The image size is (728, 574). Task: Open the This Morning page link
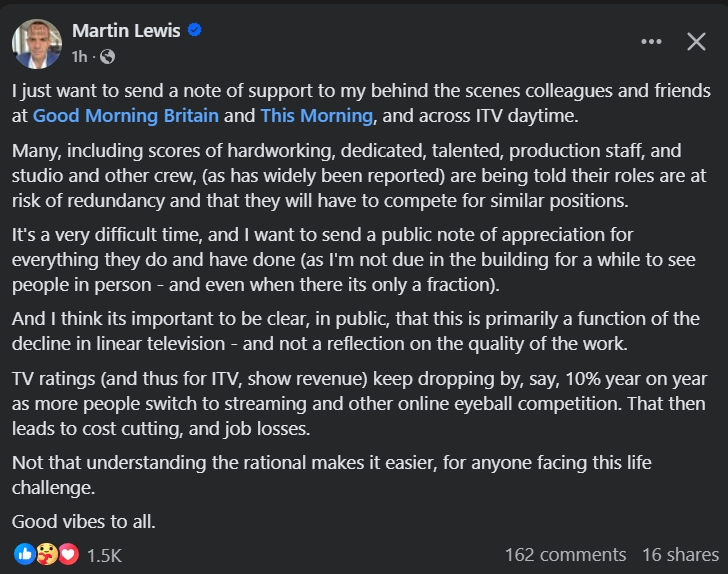pyautogui.click(x=317, y=115)
